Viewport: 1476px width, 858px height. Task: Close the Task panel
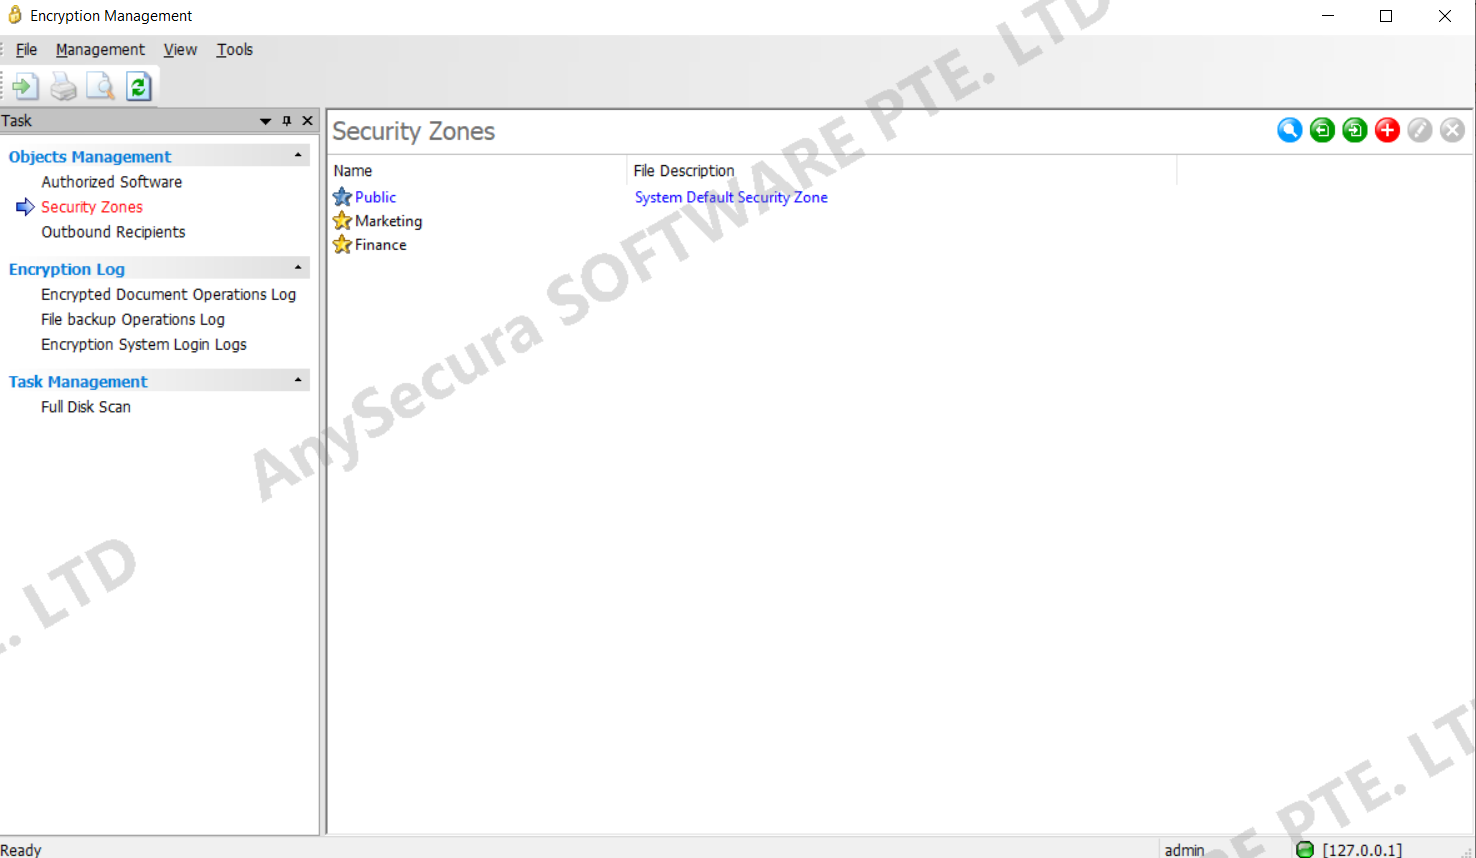[307, 121]
